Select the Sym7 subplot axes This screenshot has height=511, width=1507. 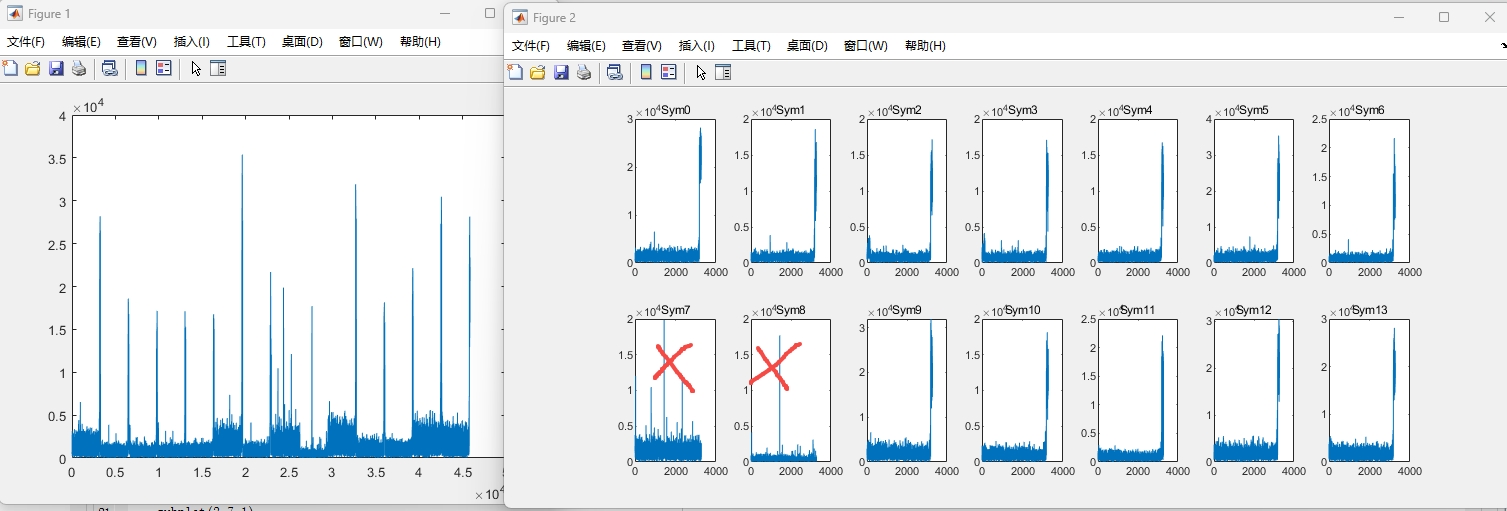pyautogui.click(x=674, y=390)
